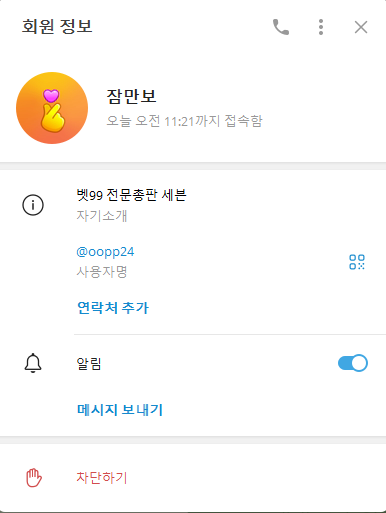Show the QR code for username
This screenshot has height=513, width=386.
pyautogui.click(x=357, y=262)
